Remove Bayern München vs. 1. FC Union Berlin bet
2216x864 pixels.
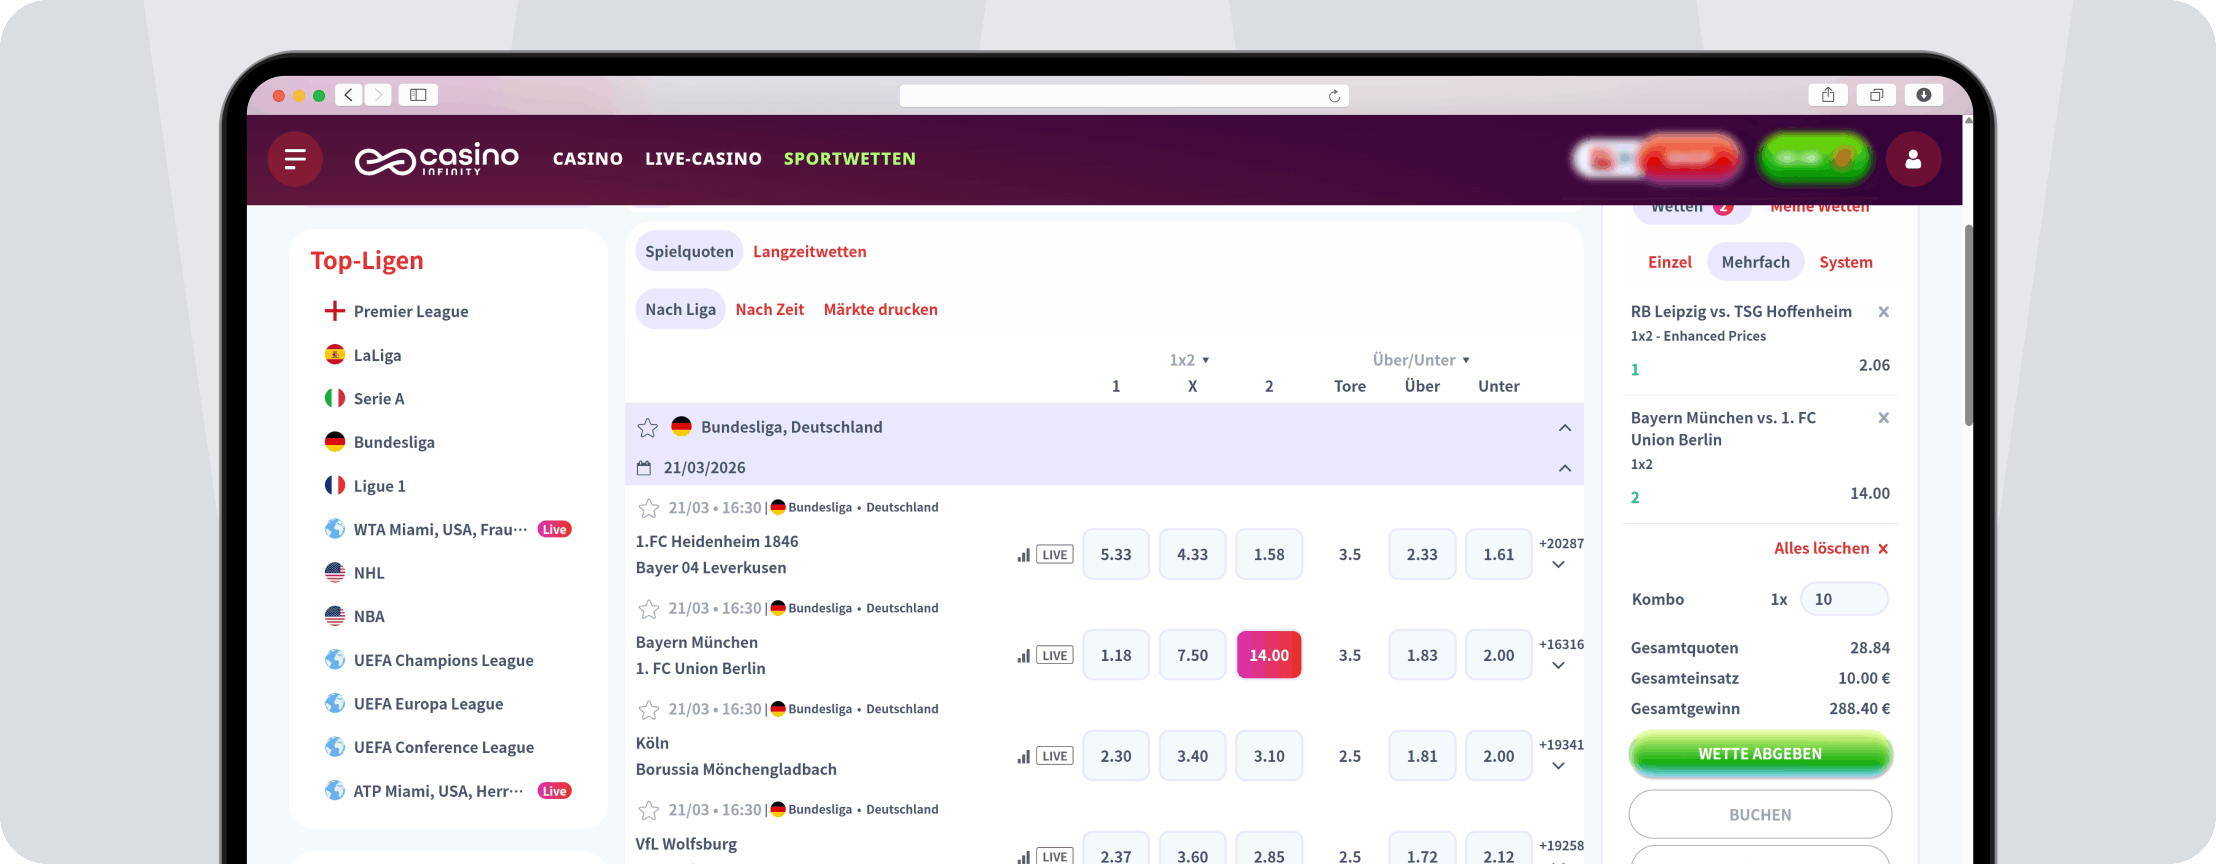(1883, 418)
